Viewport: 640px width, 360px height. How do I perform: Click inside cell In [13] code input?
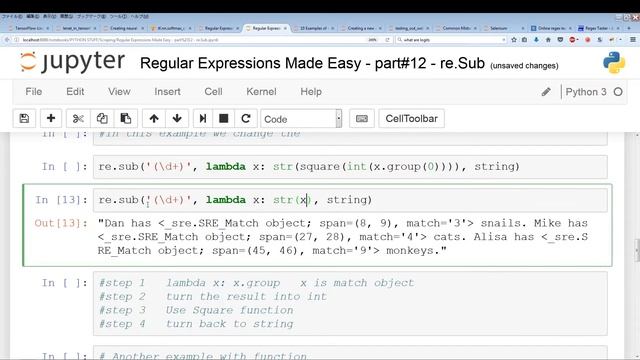tap(350, 200)
